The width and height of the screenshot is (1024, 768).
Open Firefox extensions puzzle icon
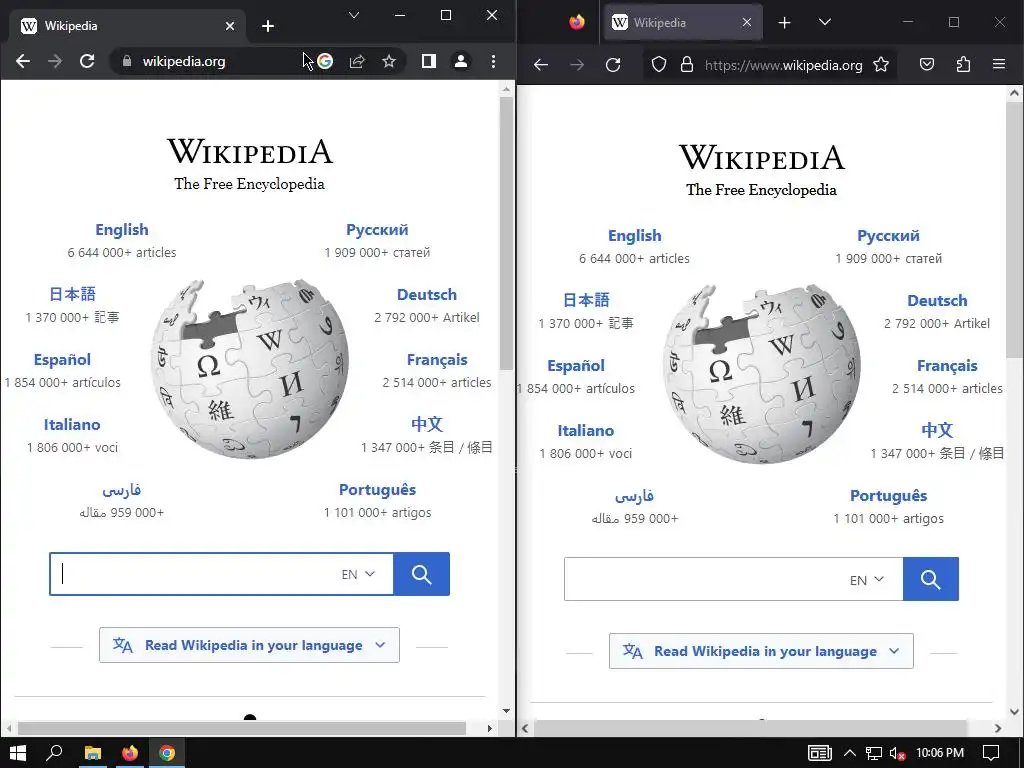[x=963, y=65]
